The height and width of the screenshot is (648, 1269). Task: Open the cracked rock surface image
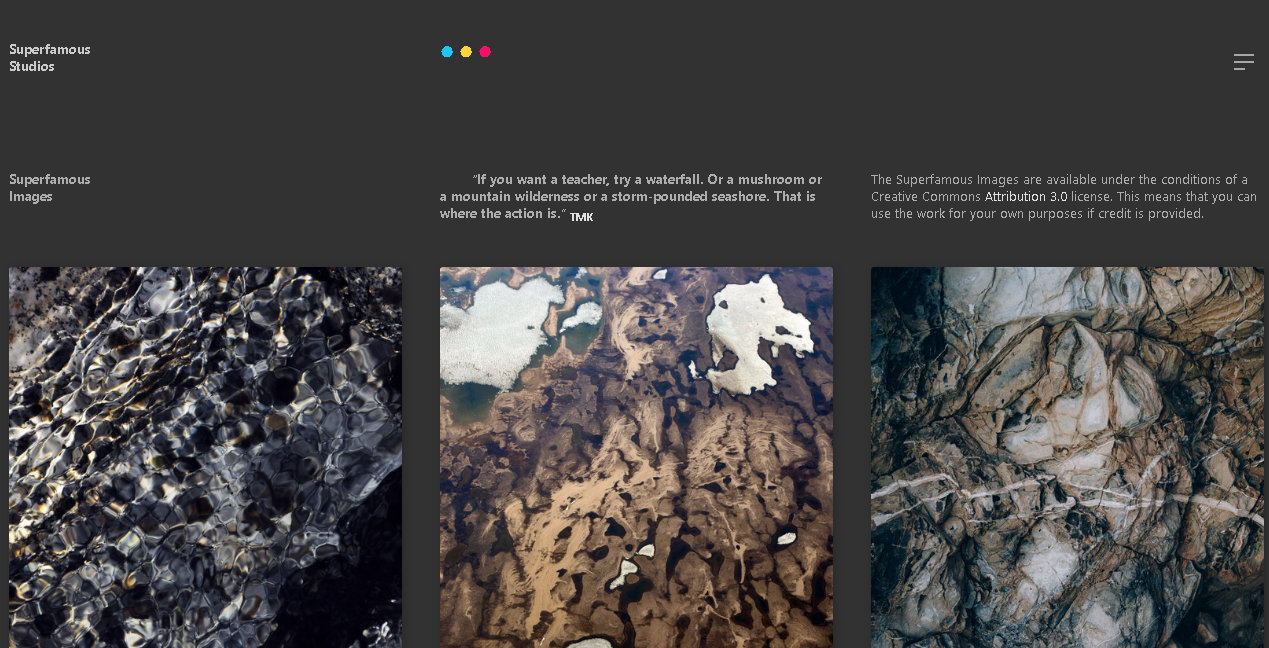[x=1067, y=457]
